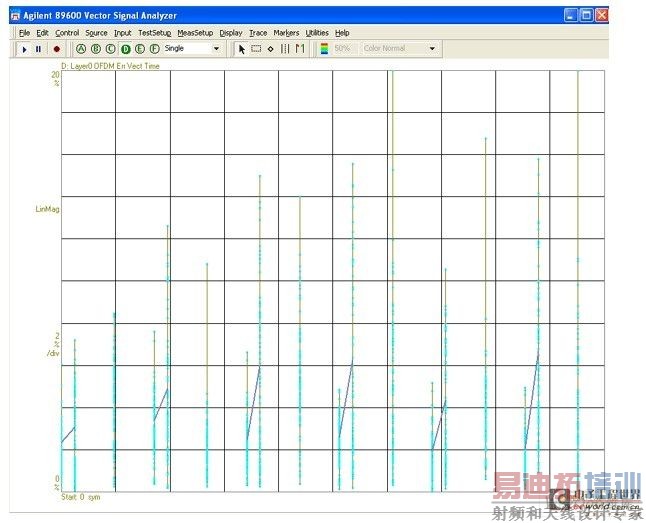Open the File menu
The width and height of the screenshot is (646, 523).
click(24, 33)
